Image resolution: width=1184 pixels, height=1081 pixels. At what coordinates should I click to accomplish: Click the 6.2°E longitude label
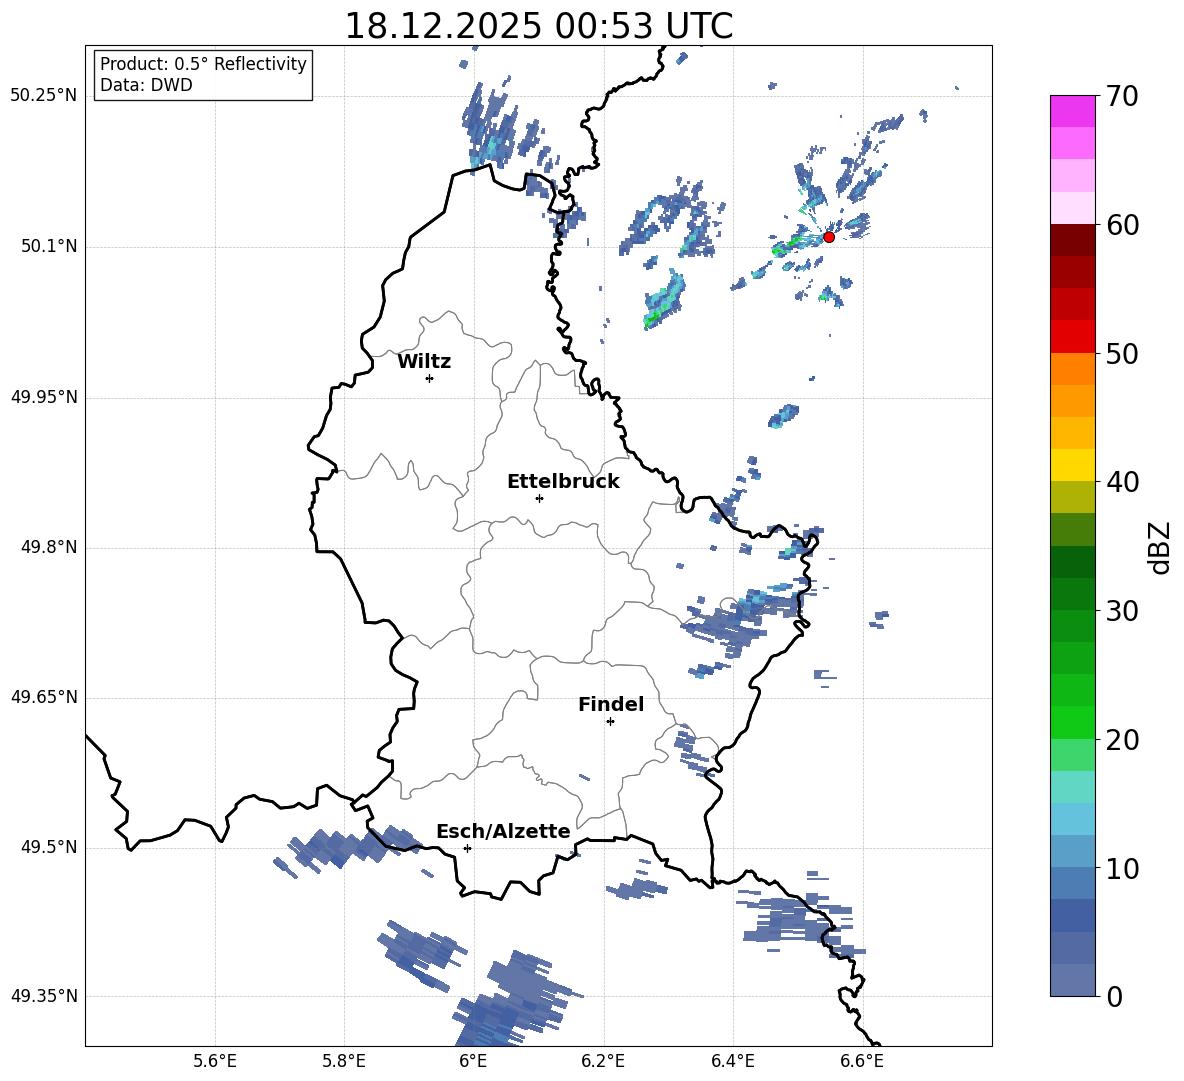(603, 1061)
